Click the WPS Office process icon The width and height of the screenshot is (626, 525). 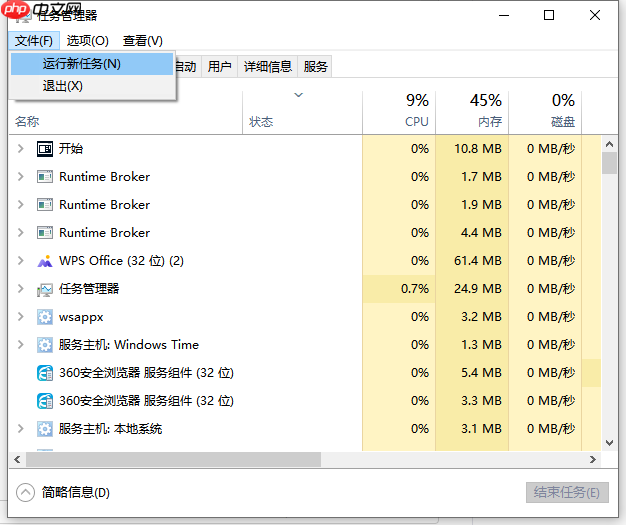45,261
